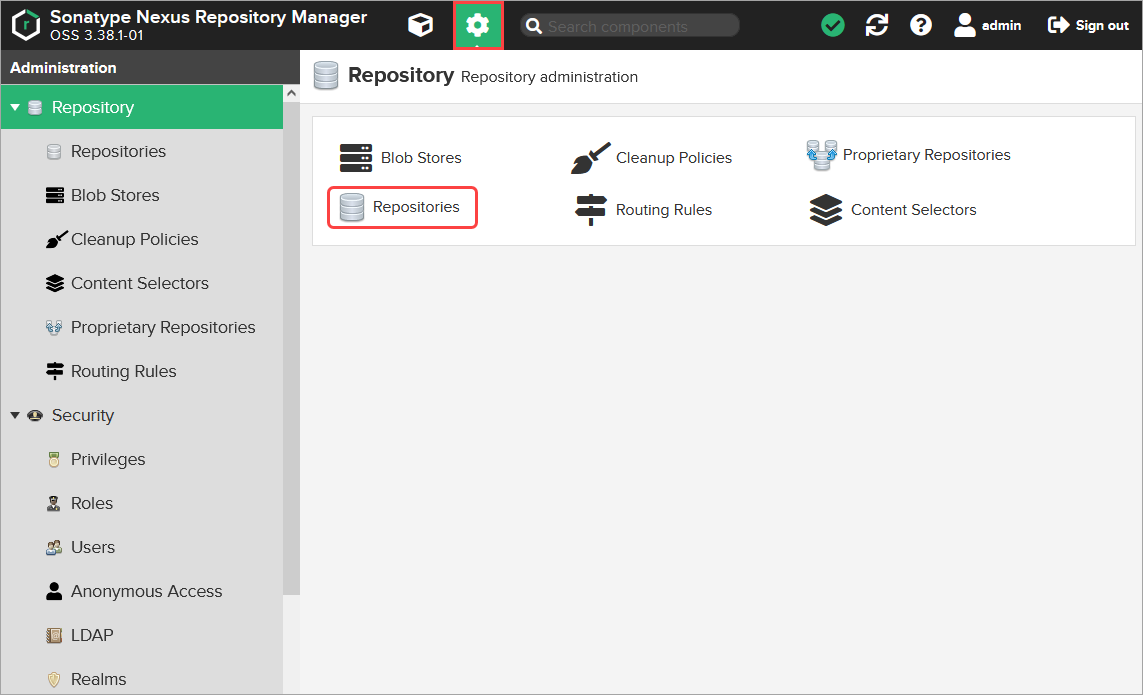Open Routing Rules signpost tile

pyautogui.click(x=644, y=210)
